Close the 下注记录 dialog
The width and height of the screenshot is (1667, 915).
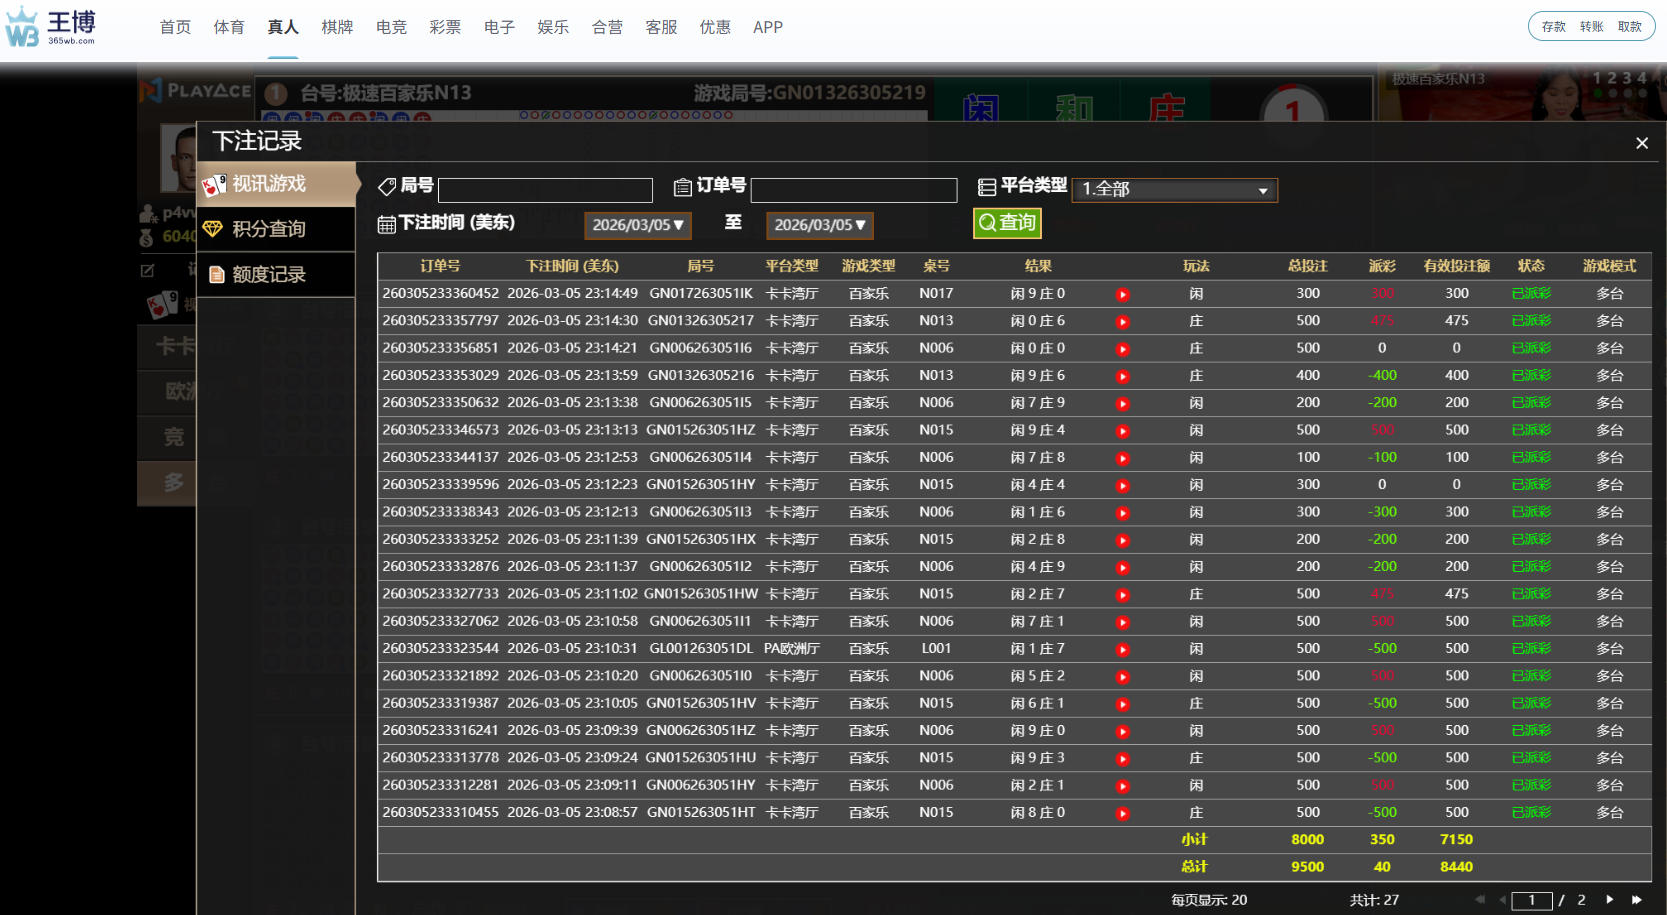coord(1641,143)
